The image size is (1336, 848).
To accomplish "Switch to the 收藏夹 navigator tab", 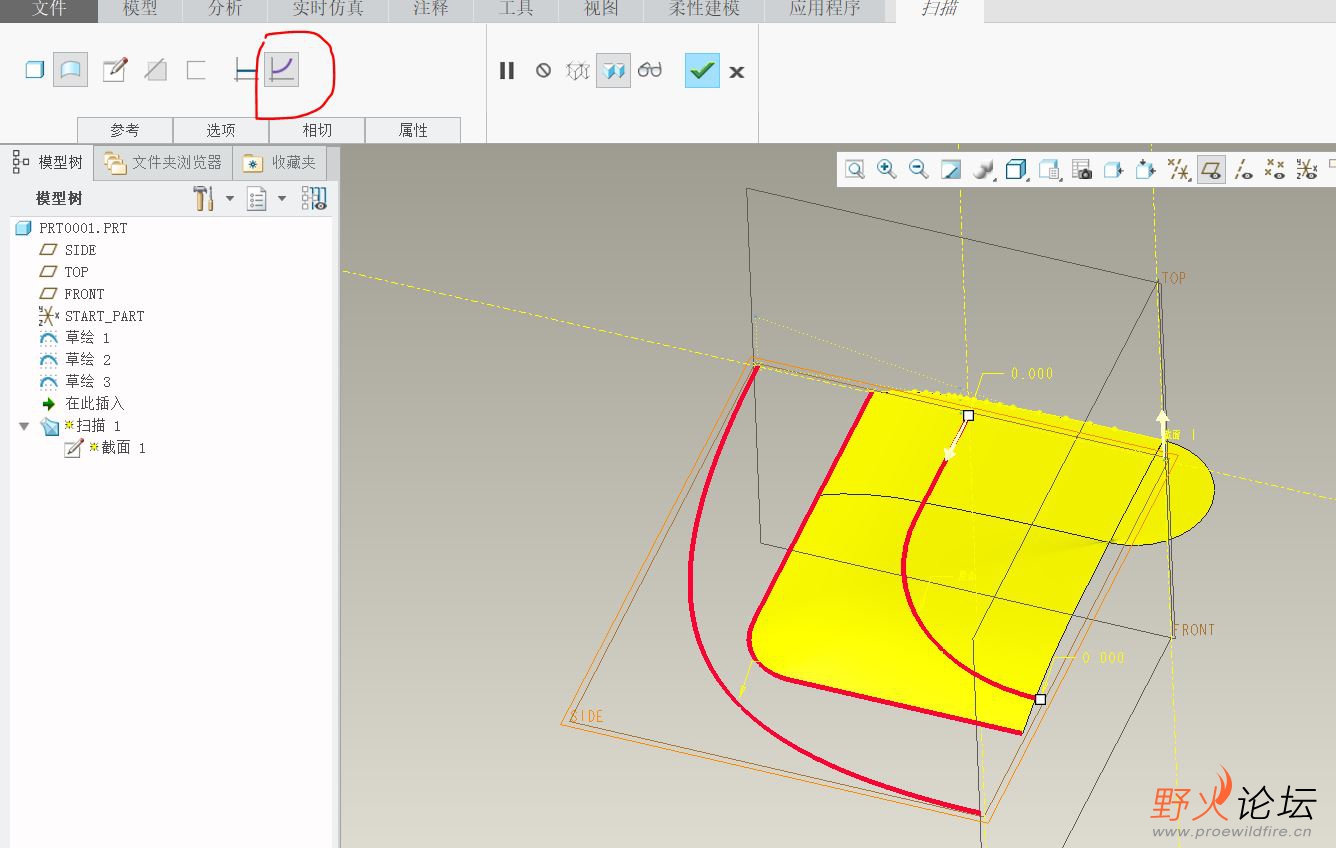I will 281,162.
